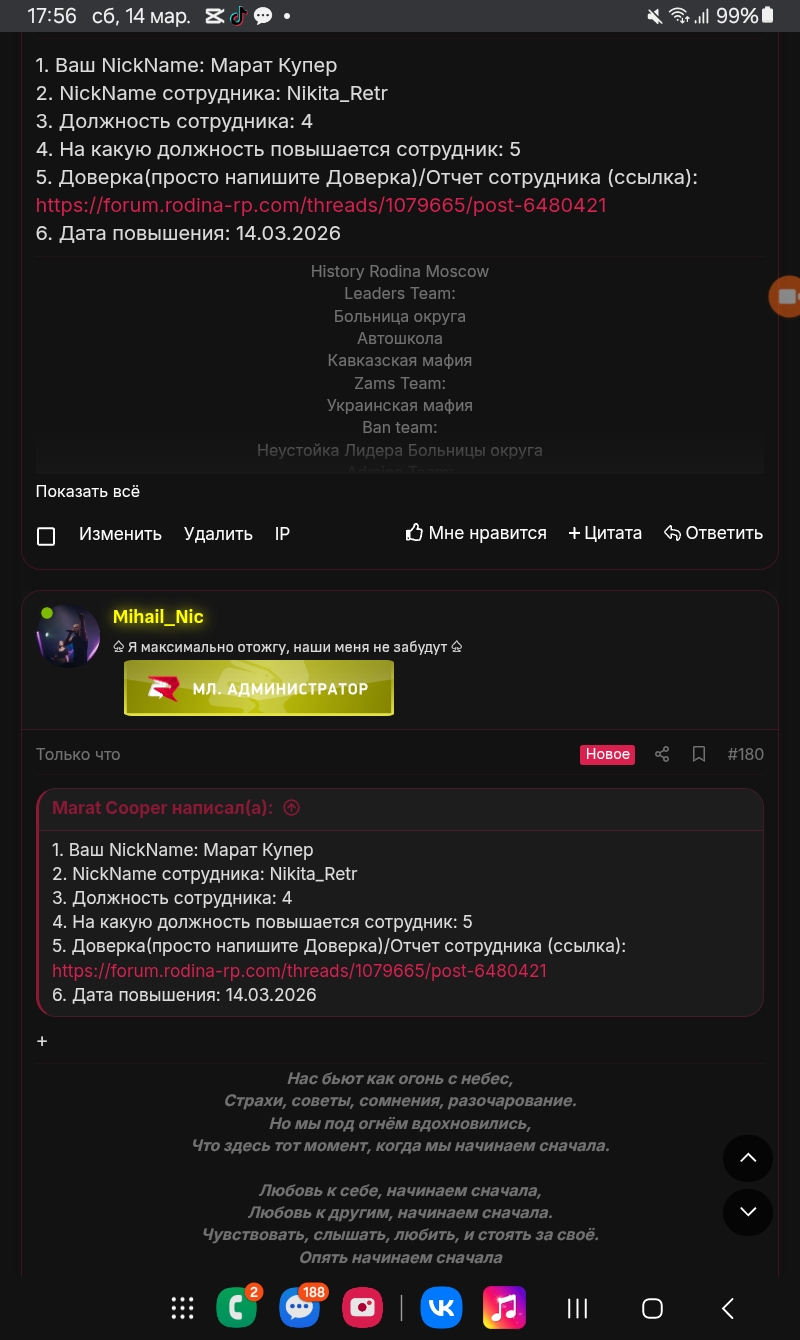Open the apps grid icon in dock
This screenshot has height=1340, width=800.
(182, 1307)
